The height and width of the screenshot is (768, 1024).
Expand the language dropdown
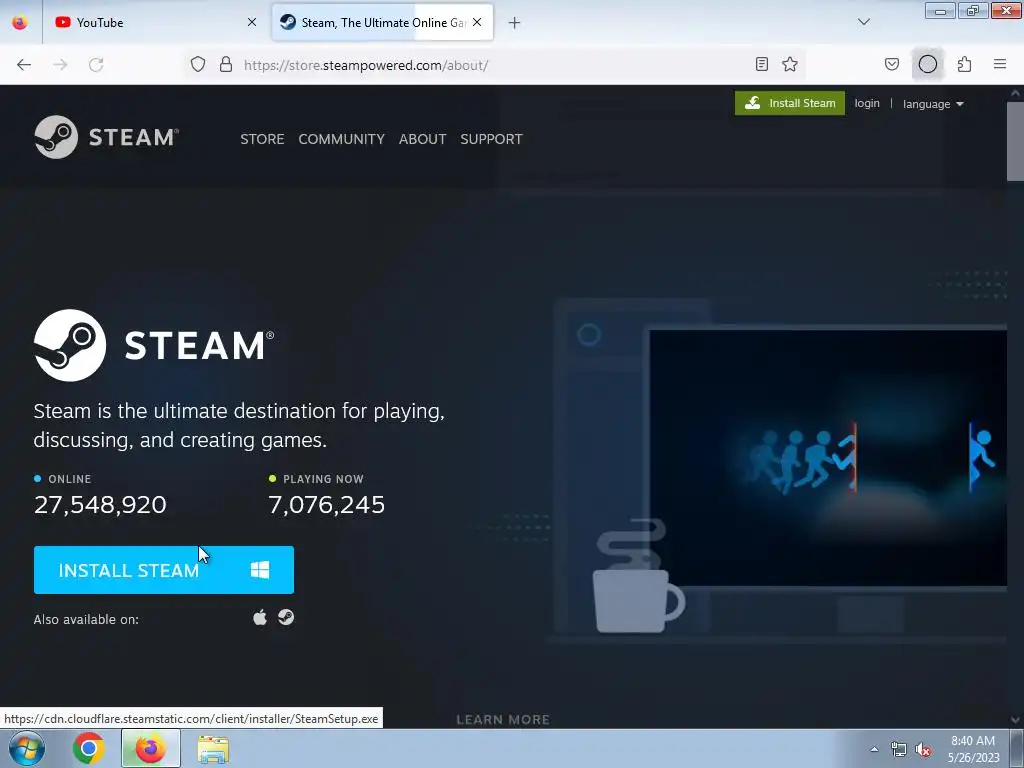[x=933, y=104]
